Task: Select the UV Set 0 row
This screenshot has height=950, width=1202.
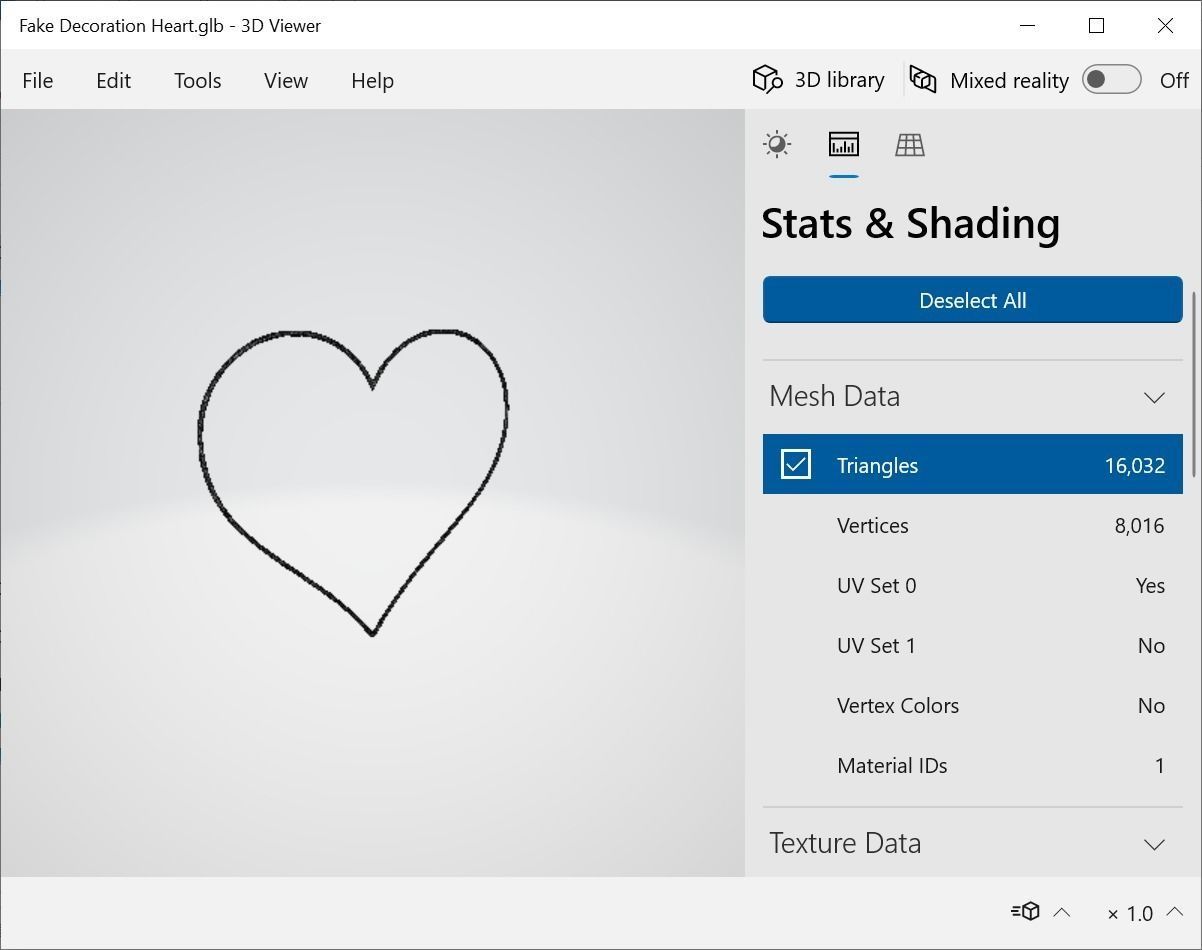Action: [x=973, y=585]
